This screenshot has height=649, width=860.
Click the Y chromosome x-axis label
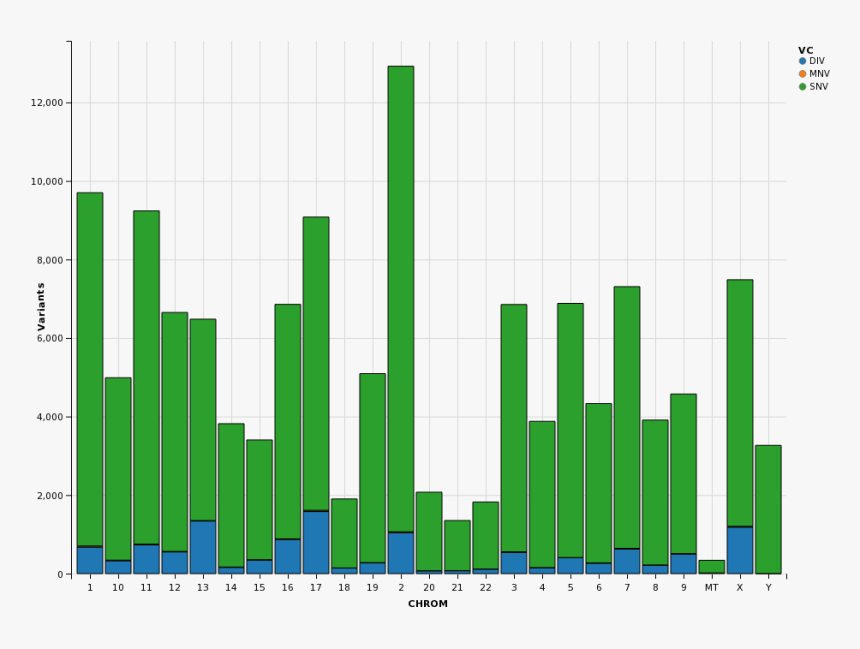(x=768, y=588)
